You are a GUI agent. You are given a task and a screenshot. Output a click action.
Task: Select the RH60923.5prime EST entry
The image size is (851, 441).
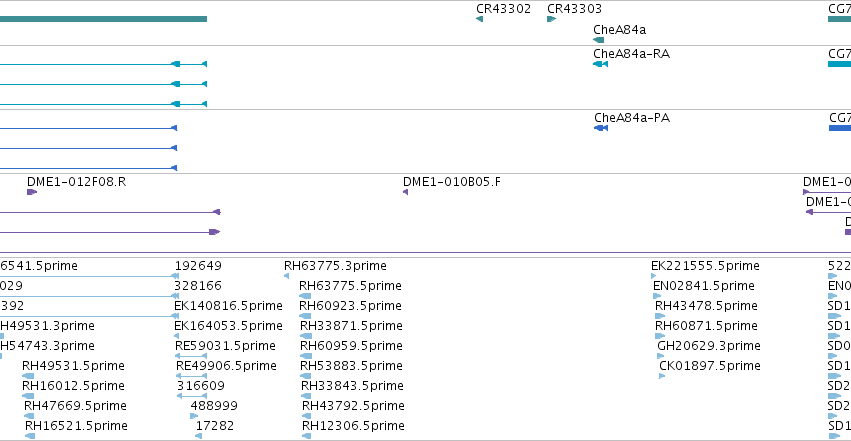[350, 306]
